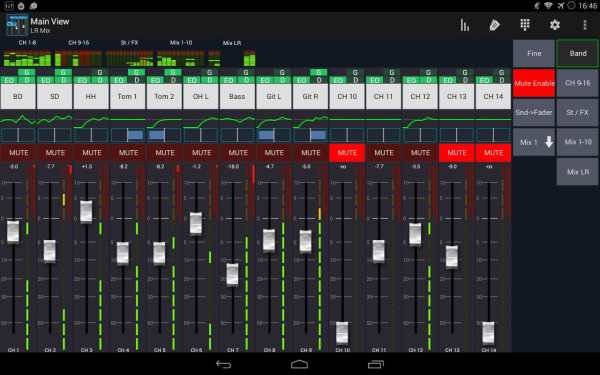Open the overflow menu dots

pyautogui.click(x=585, y=25)
